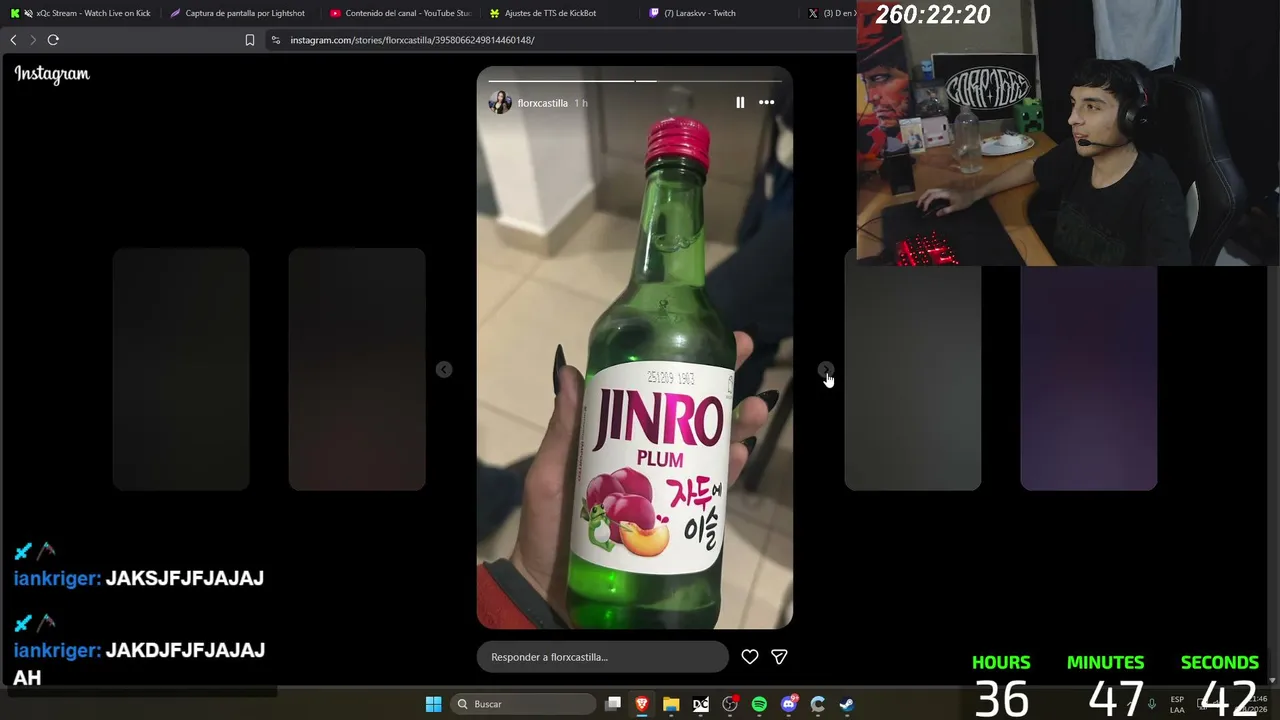Switch to the Lightshot capture tab
This screenshot has width=1280, height=720.
238,13
